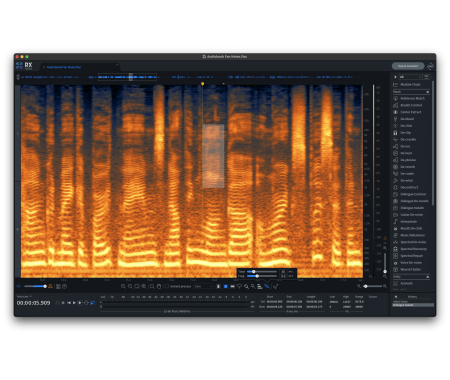
Task: Open the Dialogue Contour module
Action: 412,194
